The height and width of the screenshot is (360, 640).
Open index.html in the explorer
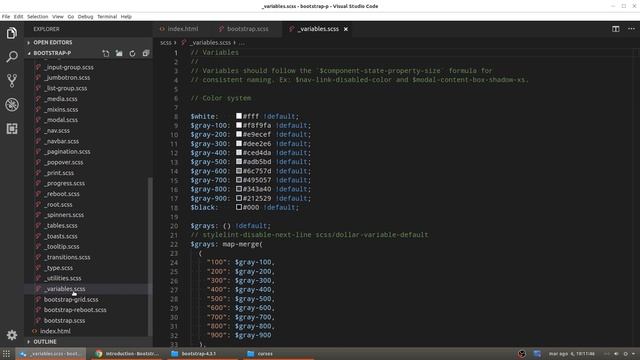[55, 331]
